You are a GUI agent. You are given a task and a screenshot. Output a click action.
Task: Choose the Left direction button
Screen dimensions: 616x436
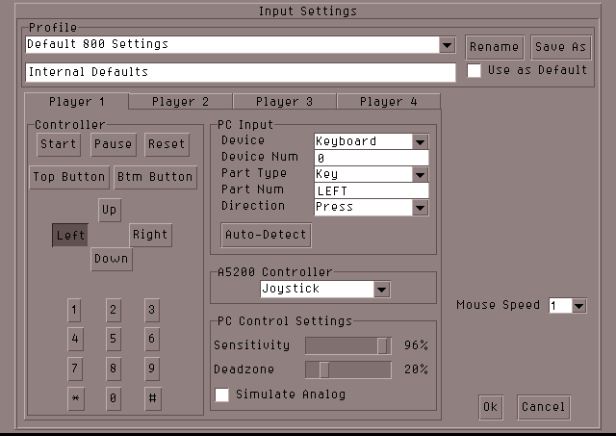point(70,235)
